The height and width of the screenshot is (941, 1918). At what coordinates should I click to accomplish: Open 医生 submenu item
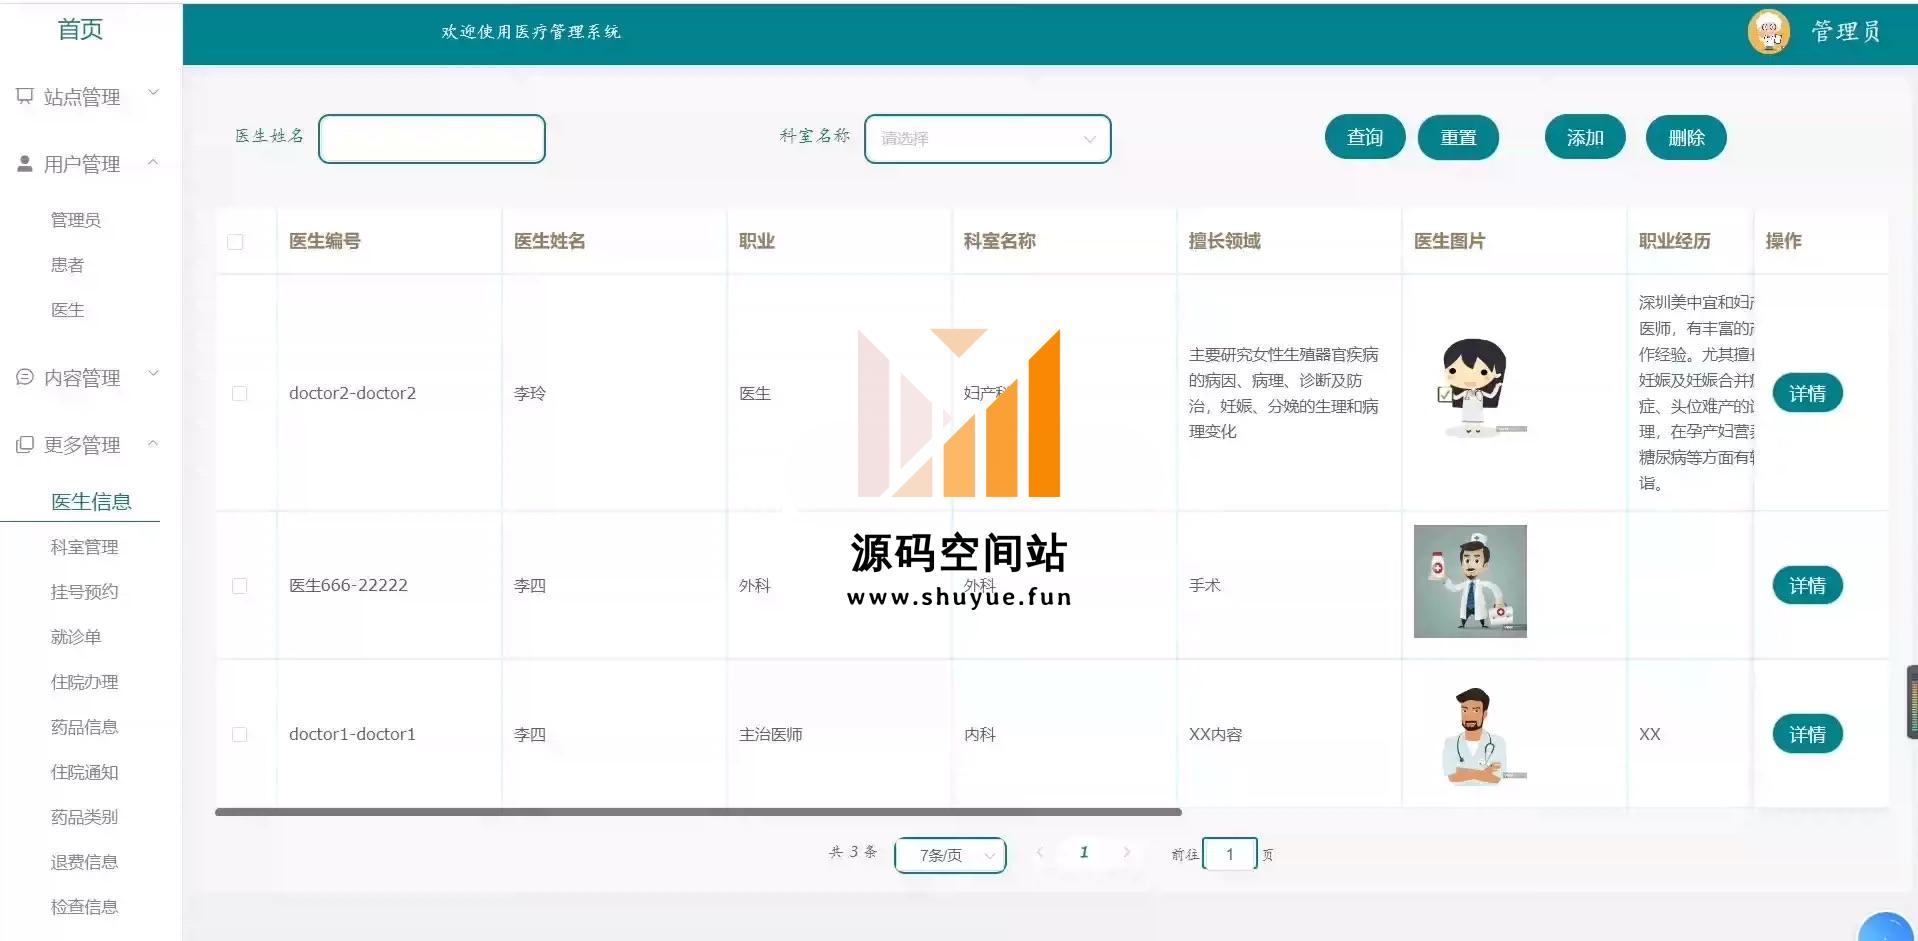67,310
